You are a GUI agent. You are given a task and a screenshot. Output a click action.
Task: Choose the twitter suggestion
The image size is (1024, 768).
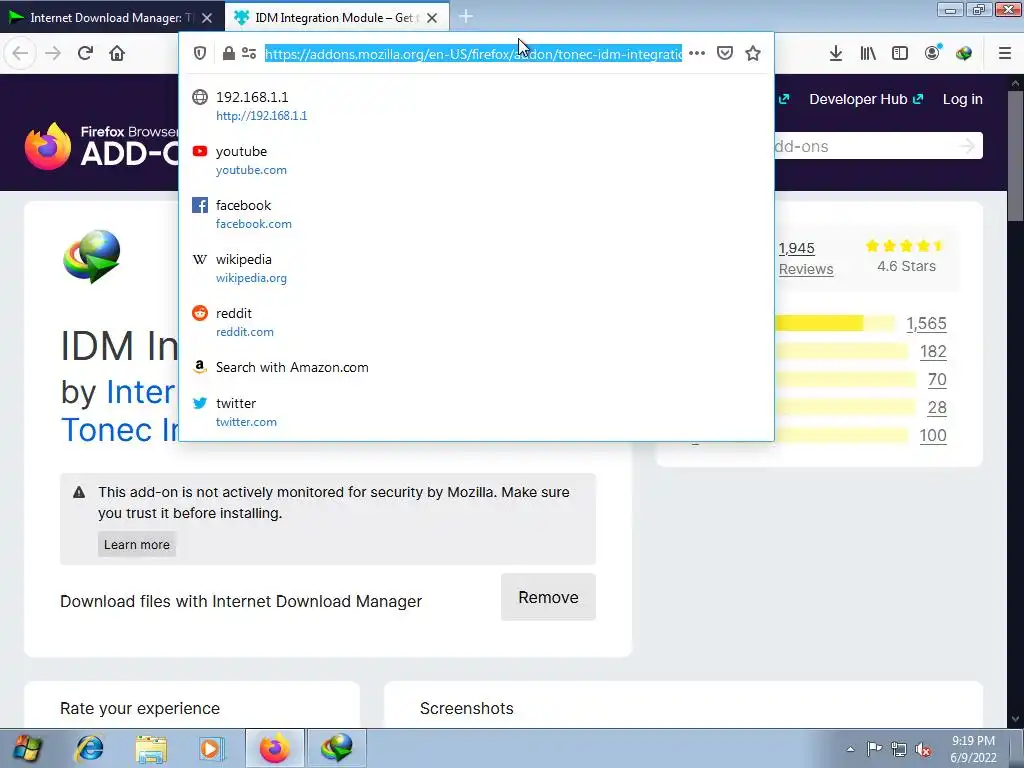(x=476, y=412)
